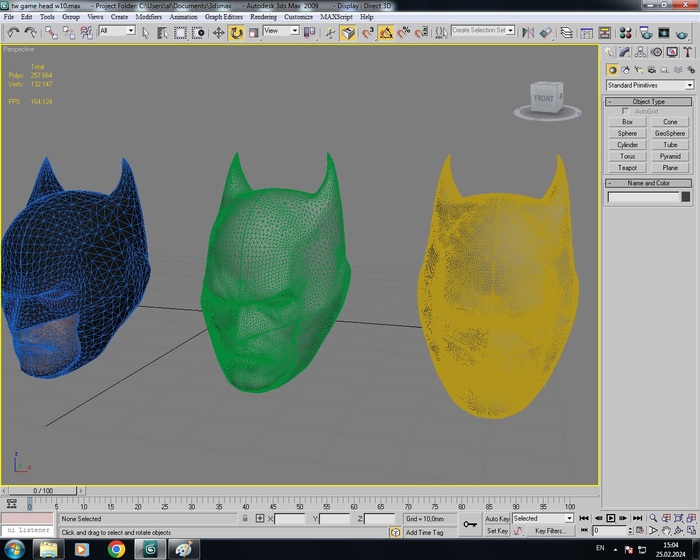
Task: Click the Undo arrow in toolbar
Action: pos(13,32)
